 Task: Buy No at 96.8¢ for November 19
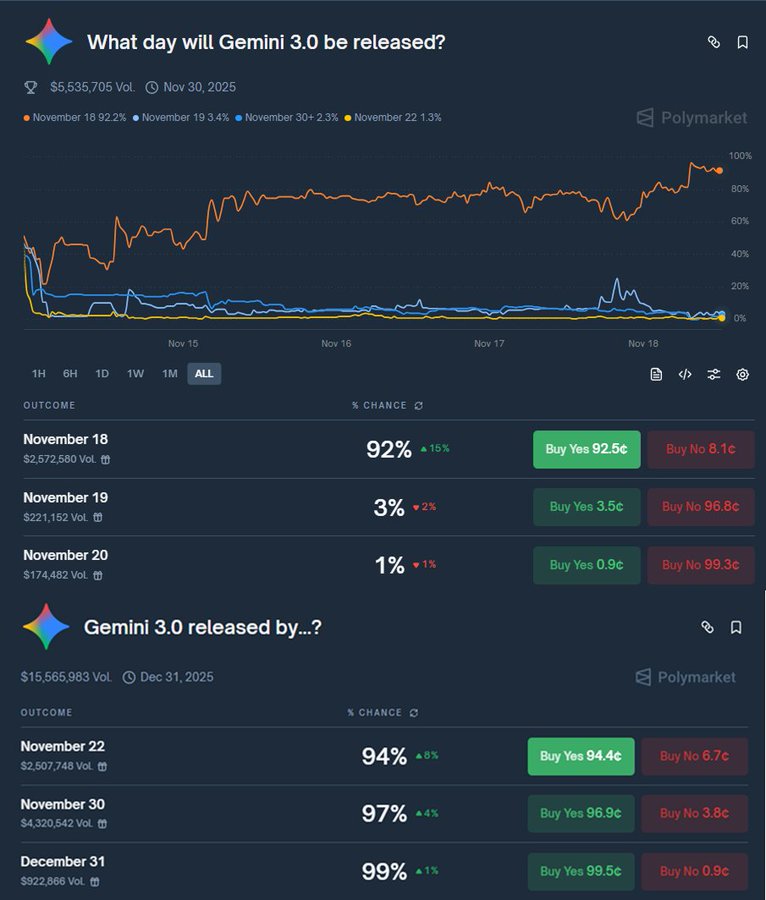pyautogui.click(x=701, y=507)
